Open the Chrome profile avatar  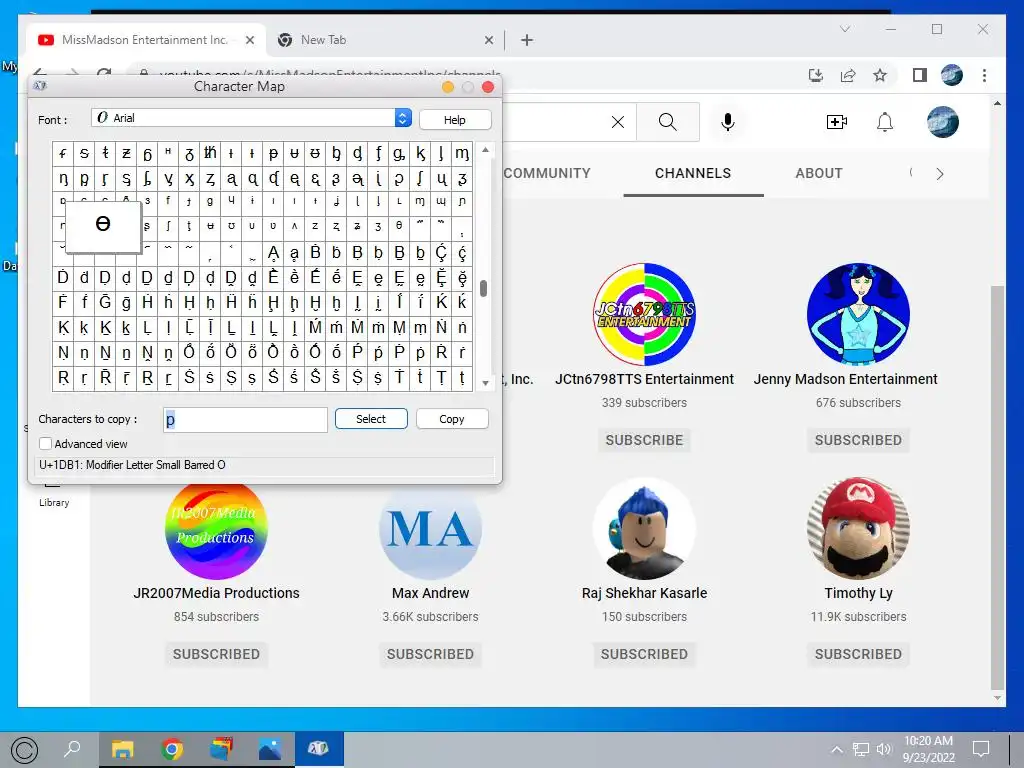click(x=952, y=75)
